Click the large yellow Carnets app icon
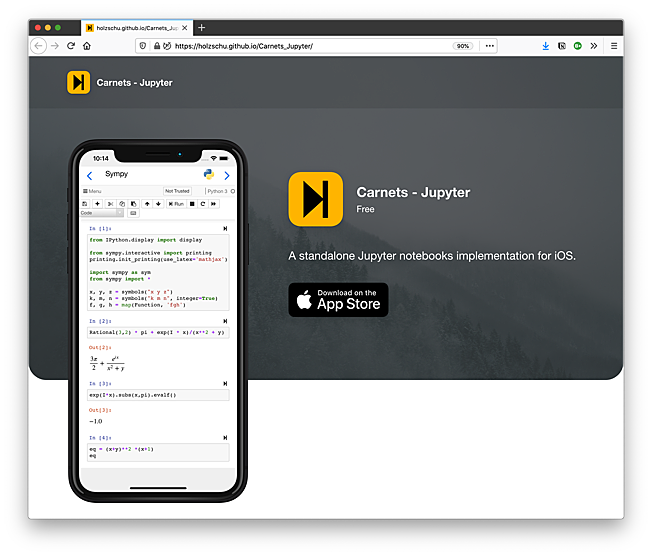The height and width of the screenshot is (556, 652). pyautogui.click(x=316, y=199)
